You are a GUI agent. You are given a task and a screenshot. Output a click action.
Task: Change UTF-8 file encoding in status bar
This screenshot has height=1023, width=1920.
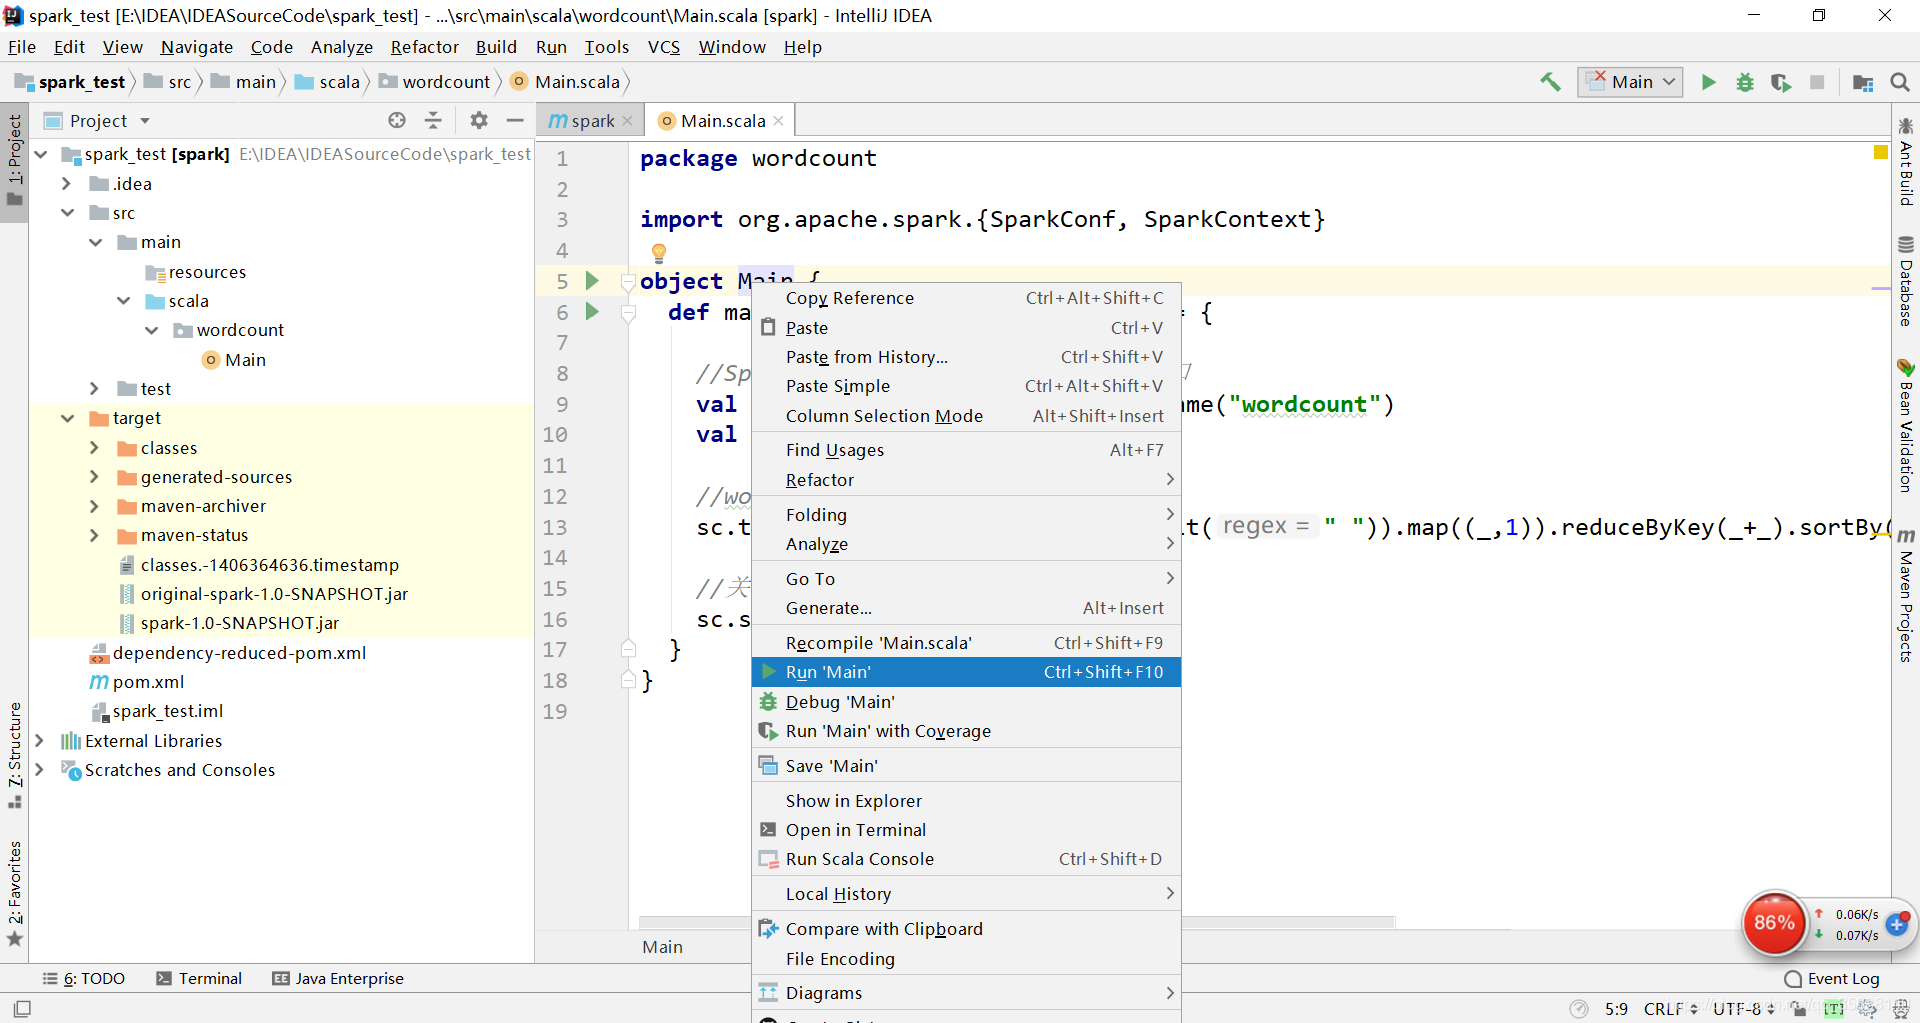[1743, 1009]
